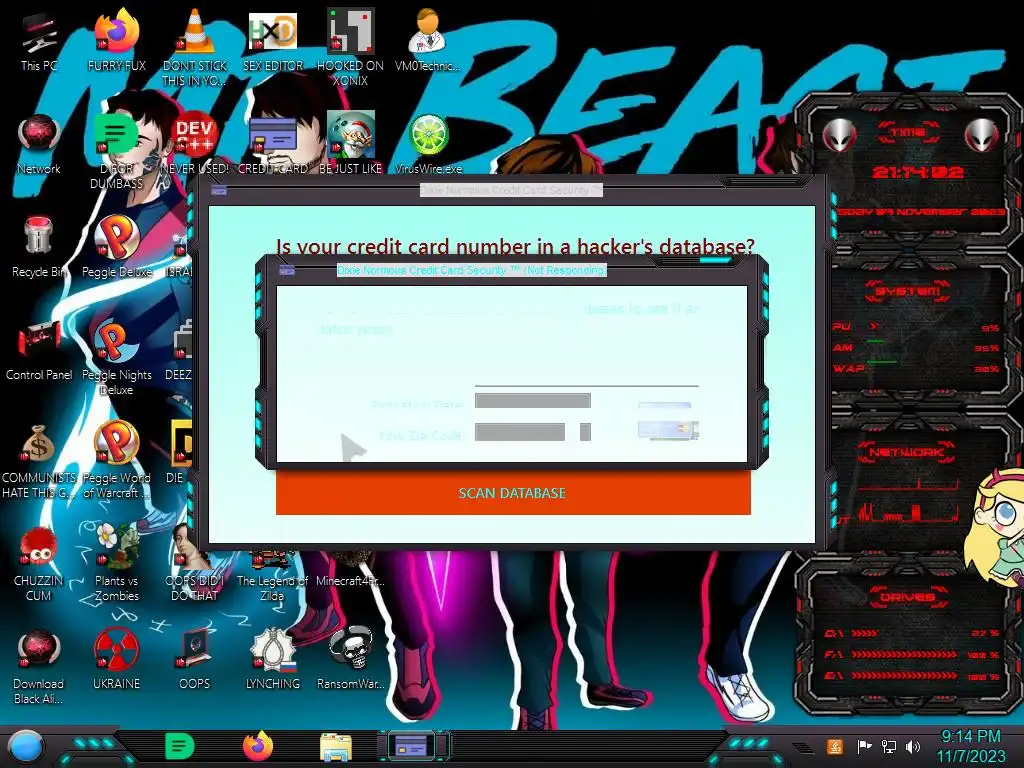The height and width of the screenshot is (768, 1024).
Task: Click the Expiration Date input field
Action: (x=533, y=400)
